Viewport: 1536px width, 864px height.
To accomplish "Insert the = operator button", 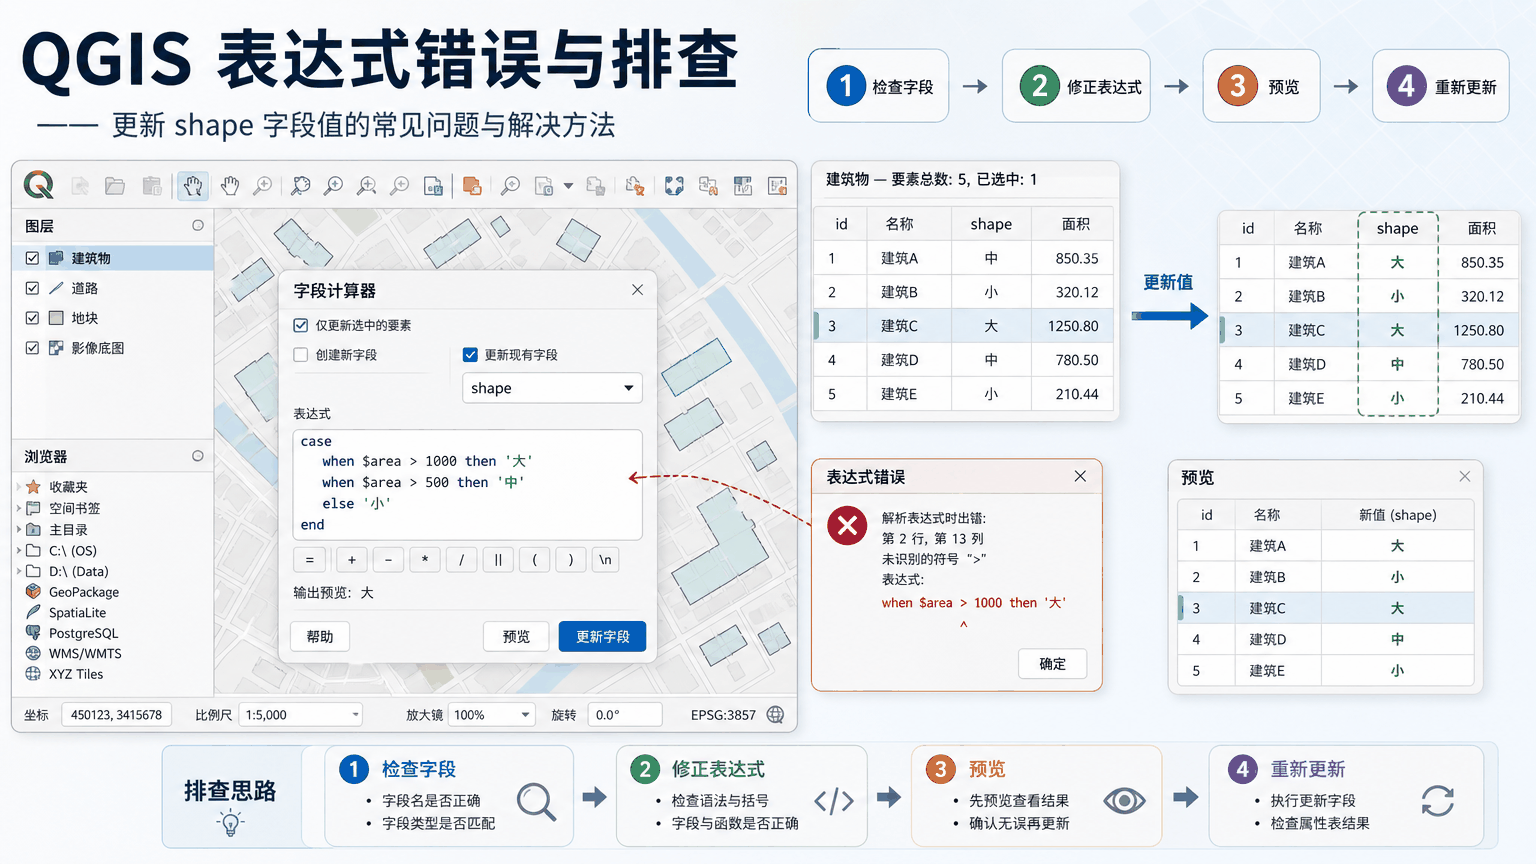I will tap(309, 560).
